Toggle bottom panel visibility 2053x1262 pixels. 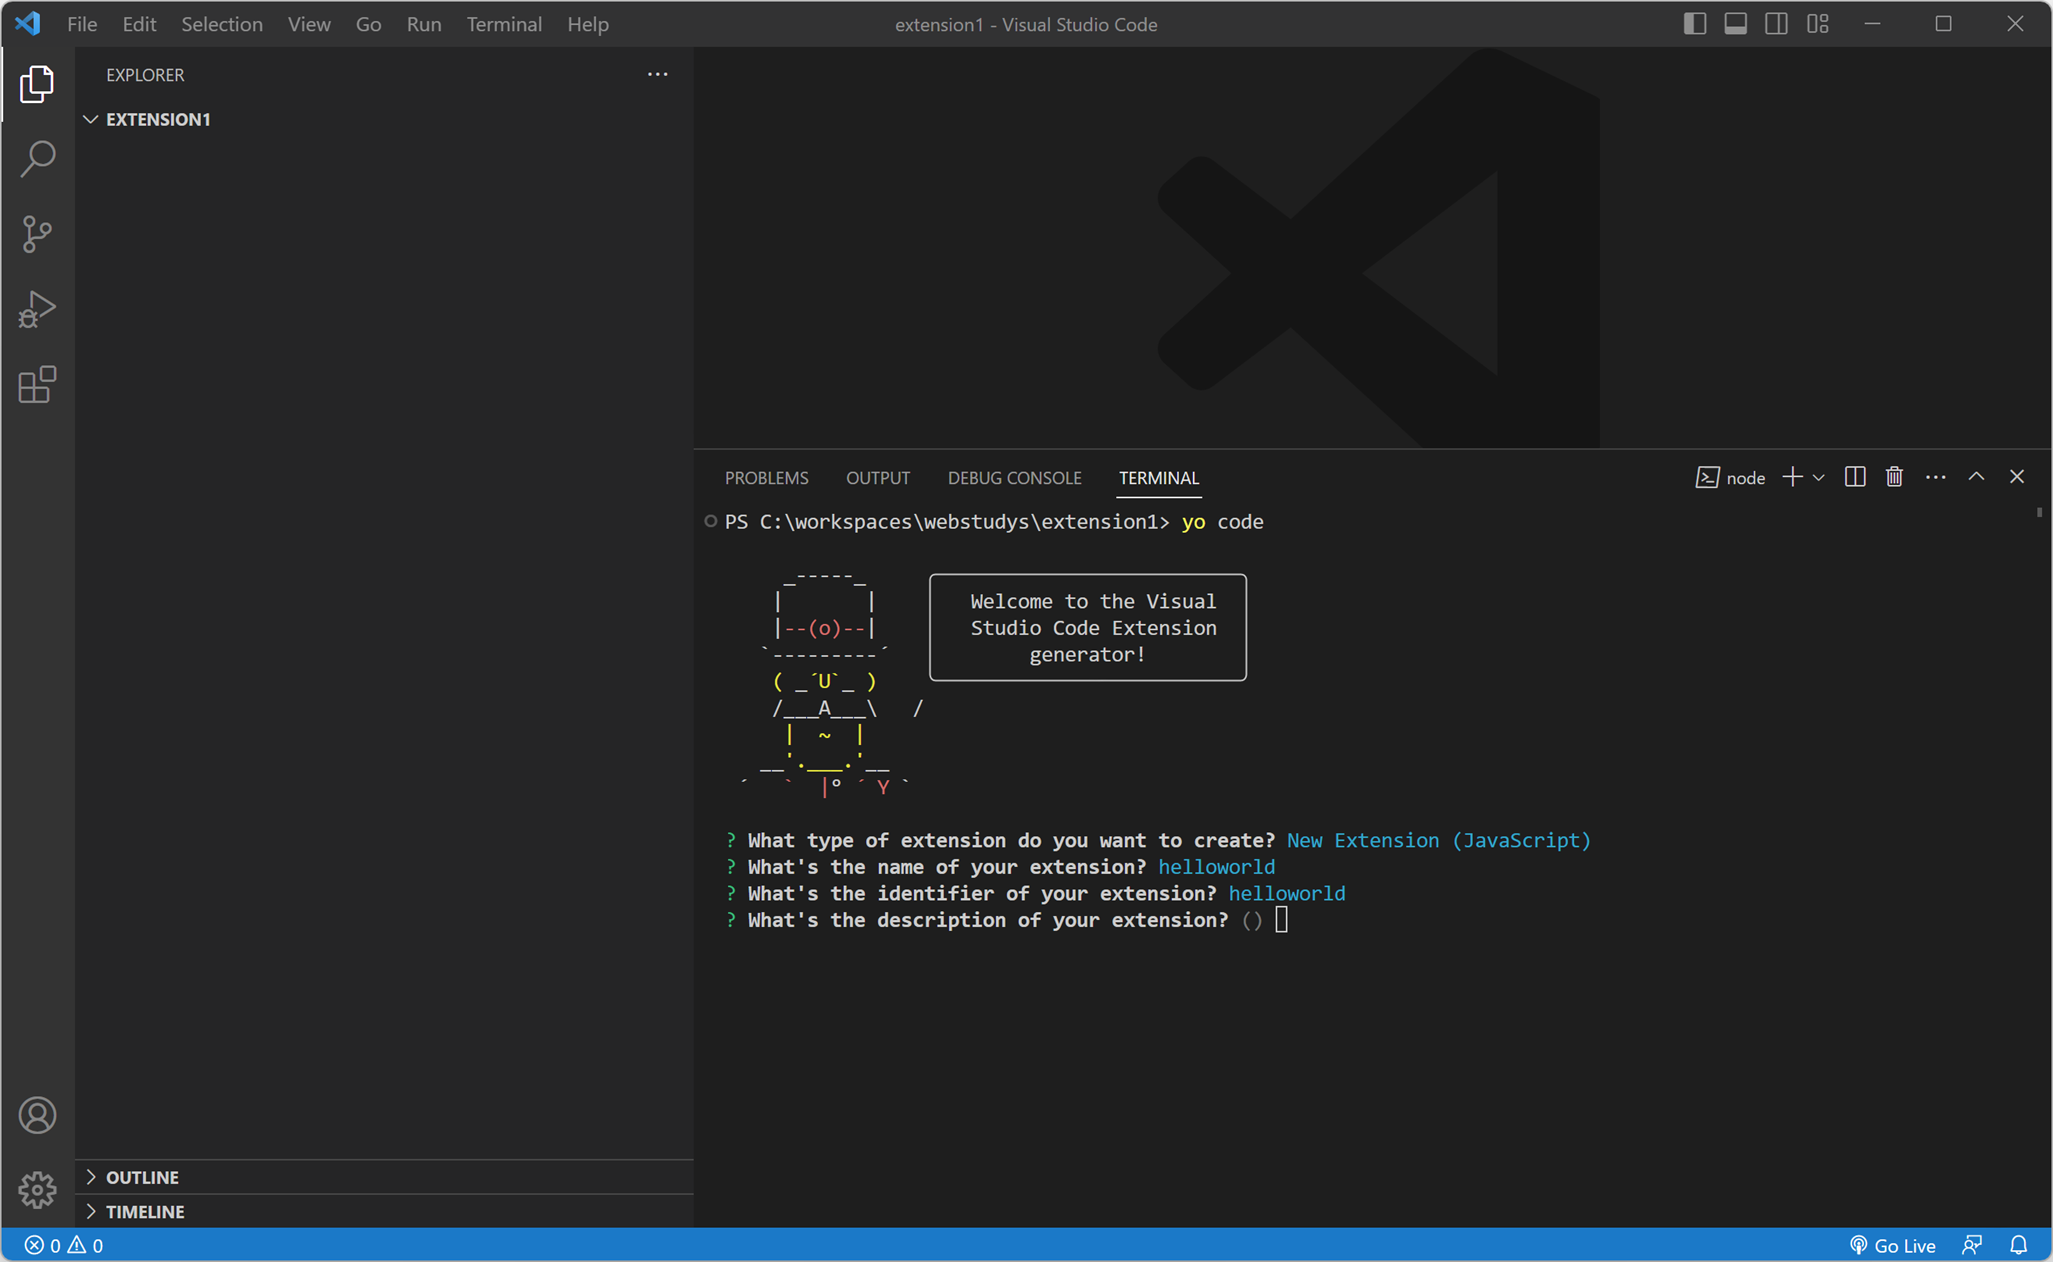pos(1735,24)
